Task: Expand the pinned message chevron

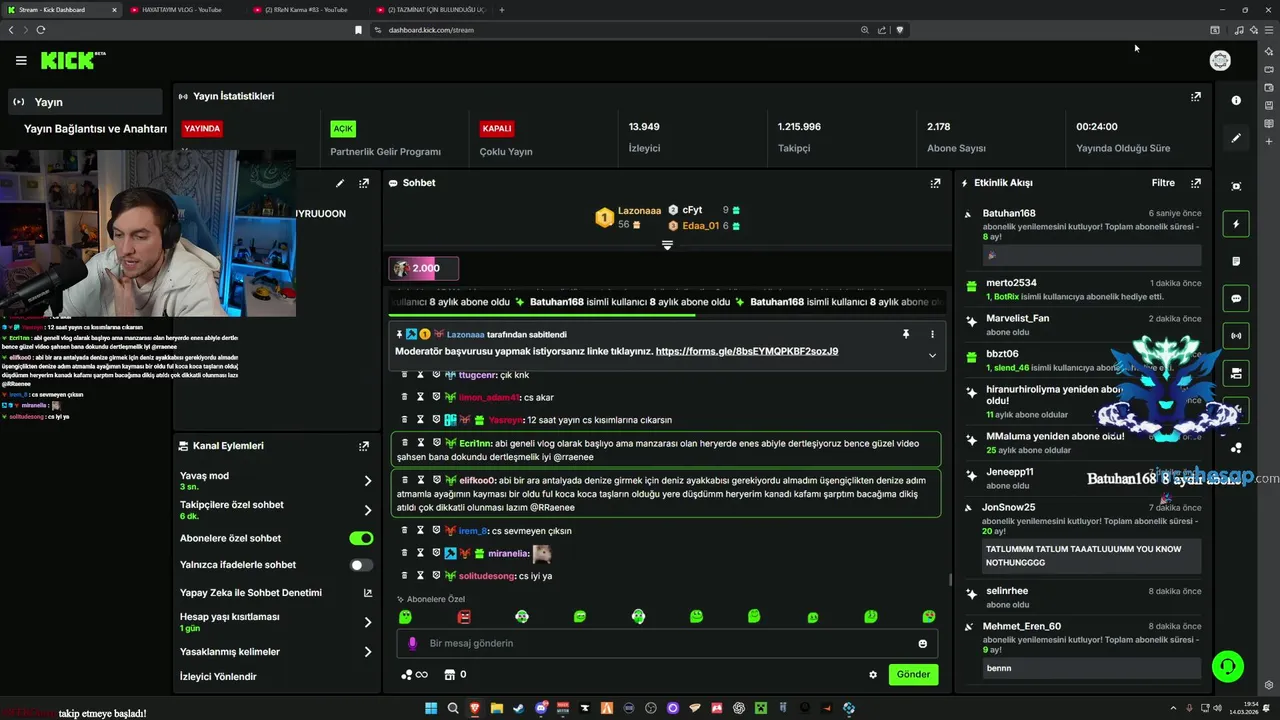Action: tap(932, 355)
